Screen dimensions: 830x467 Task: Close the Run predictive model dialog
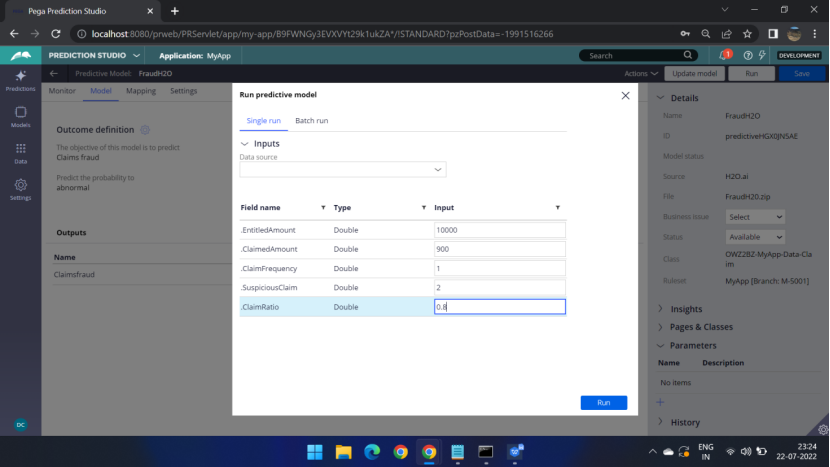click(625, 95)
